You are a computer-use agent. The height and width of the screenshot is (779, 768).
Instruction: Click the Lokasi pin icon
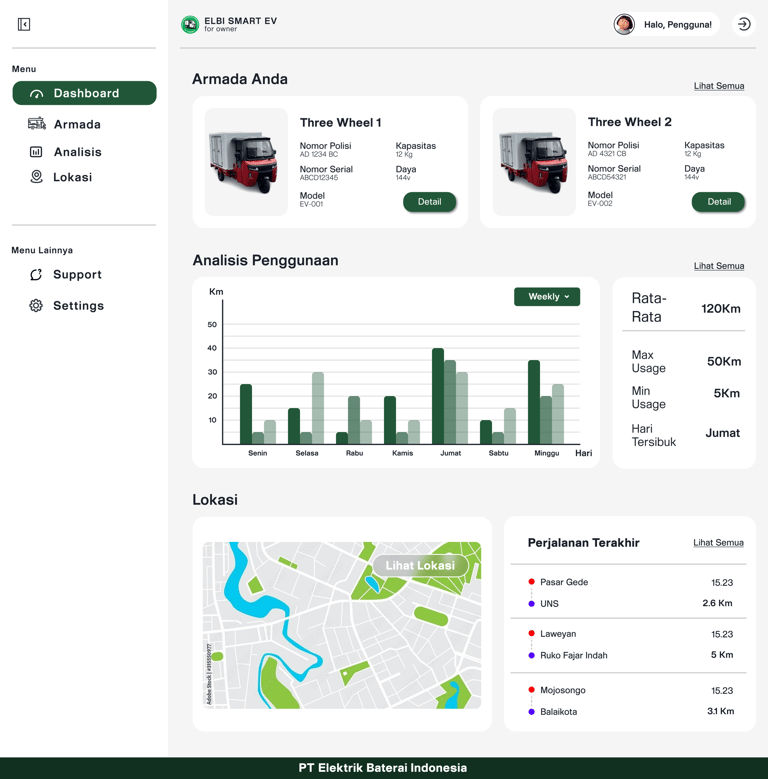[x=36, y=177]
